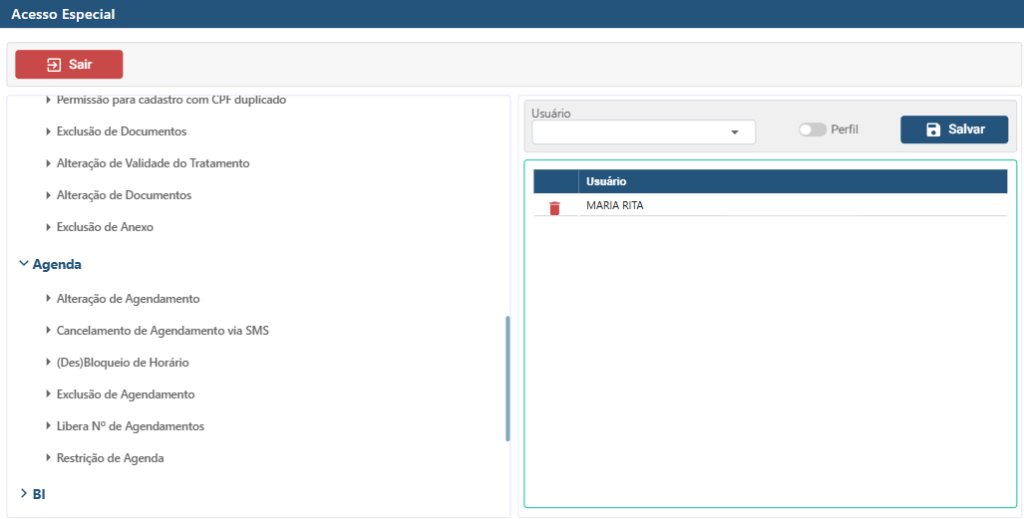Click the Usuário column header
1024x519 pixels.
pos(606,182)
